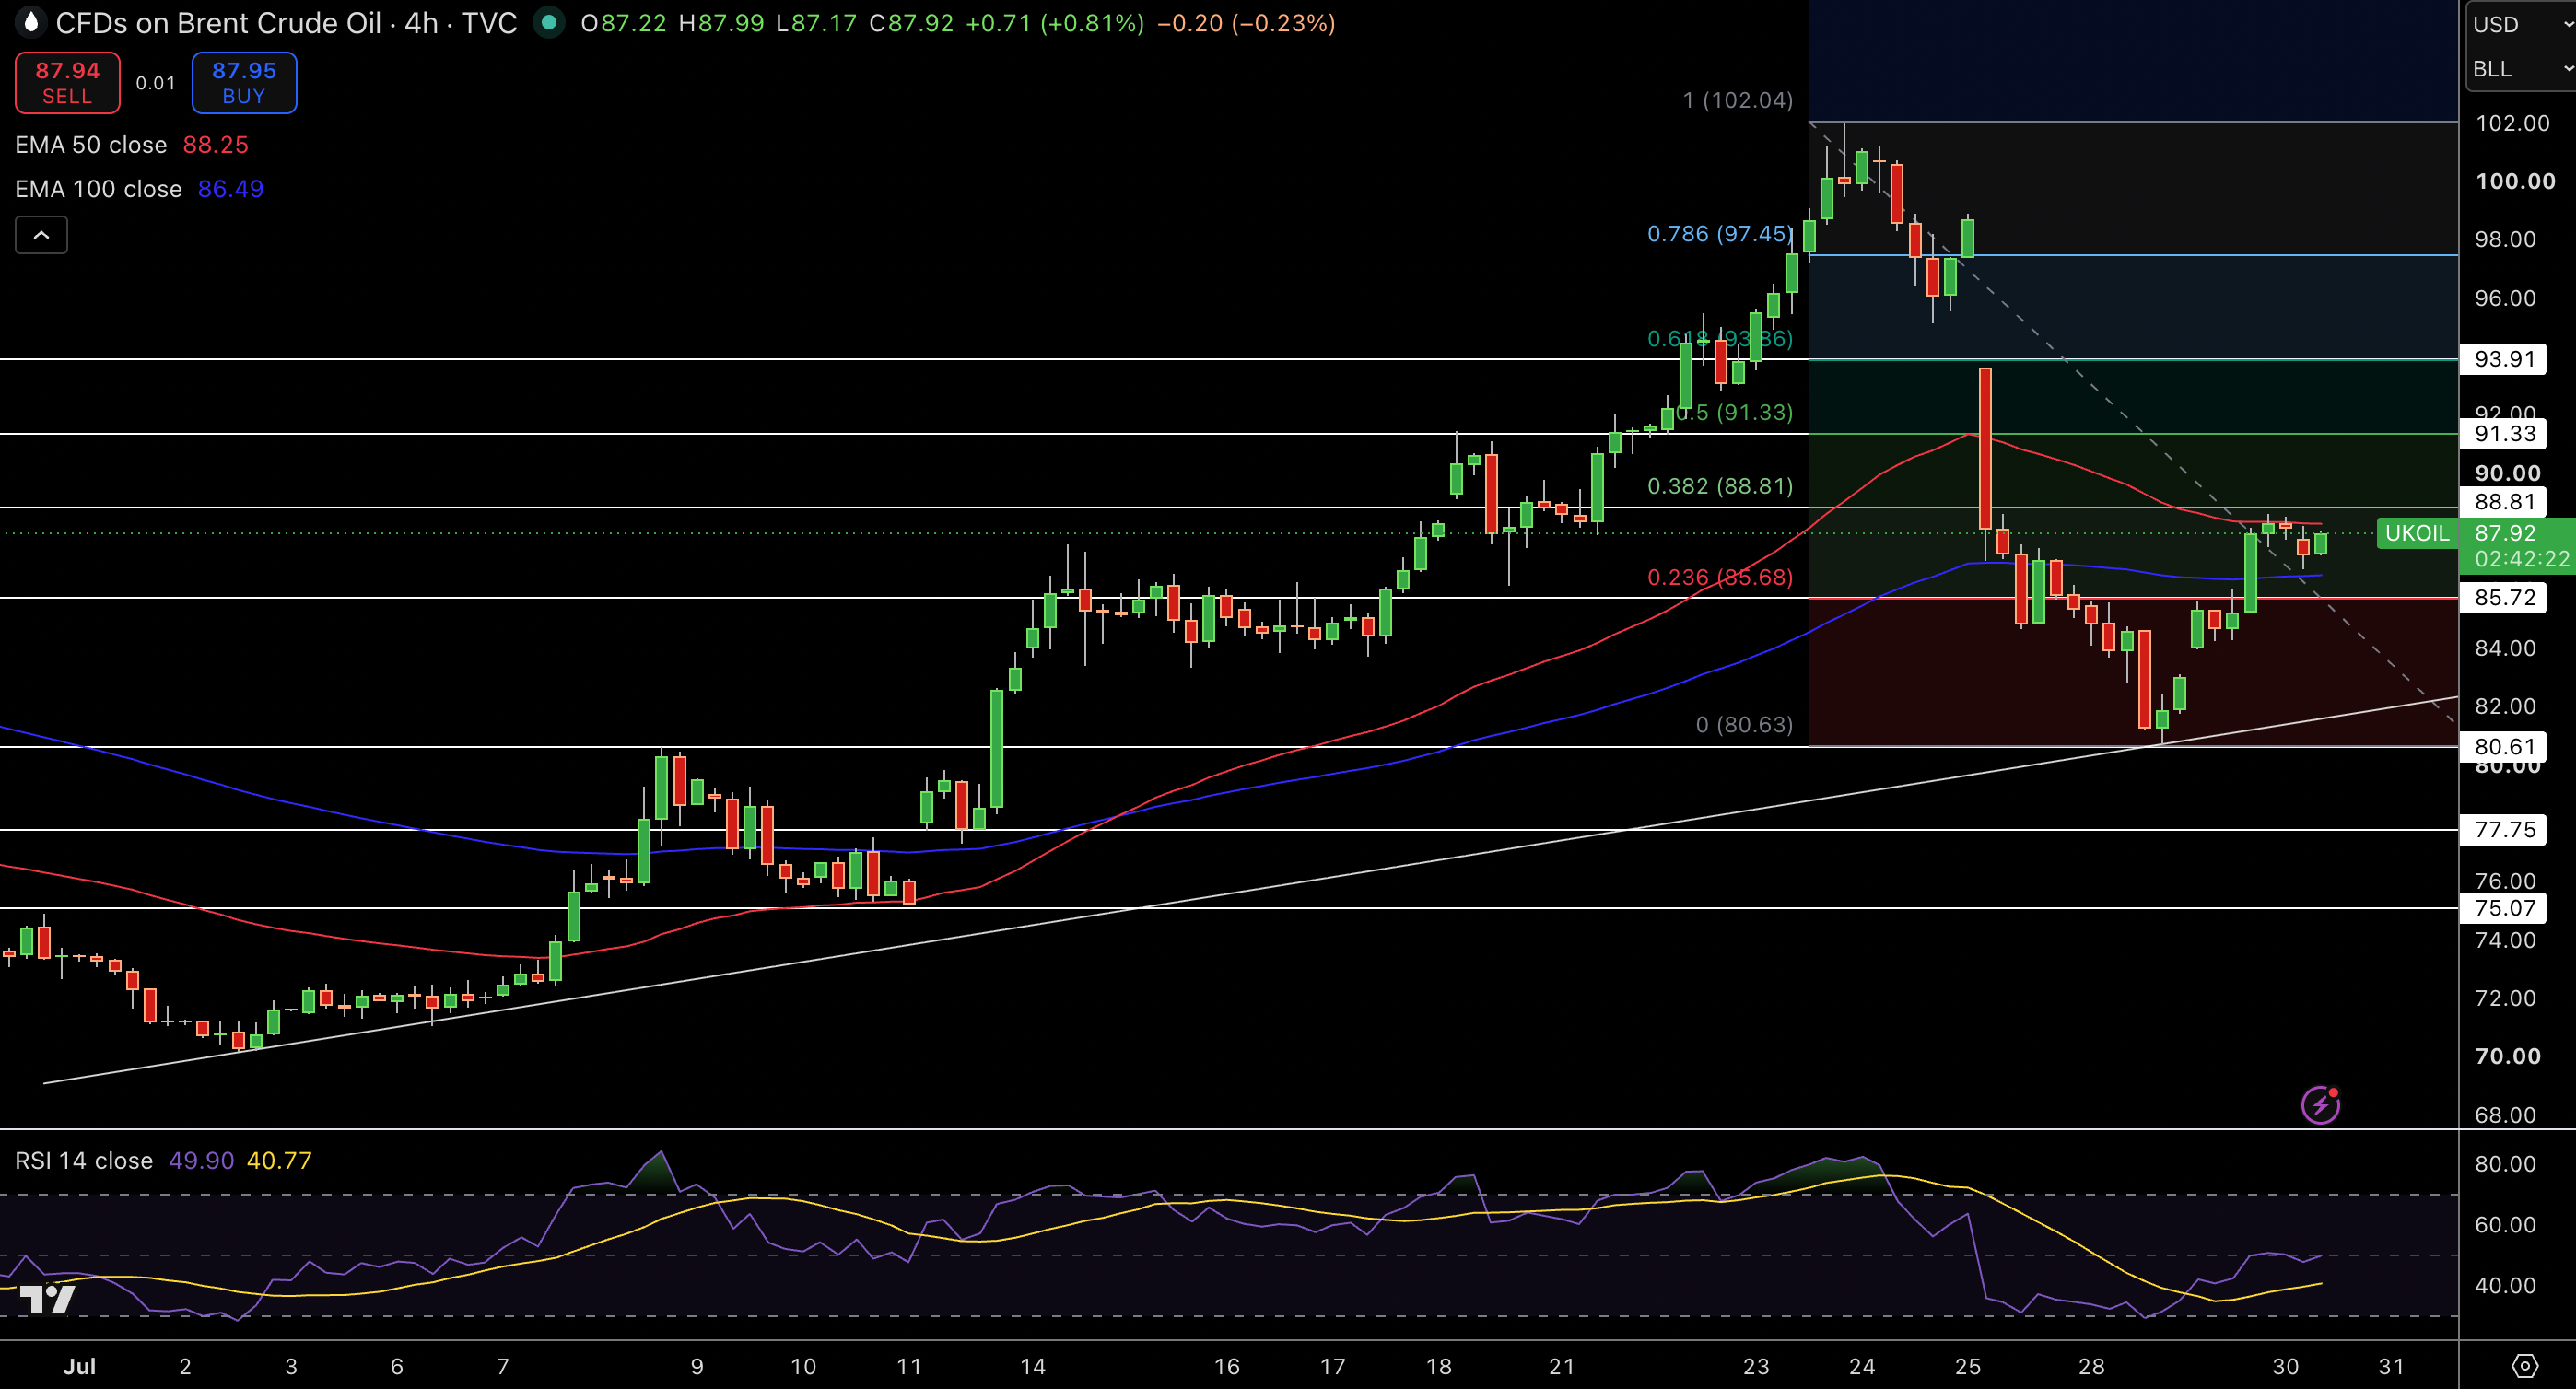Click the 0.01 spread value
Image resolution: width=2576 pixels, height=1389 pixels.
[x=155, y=83]
